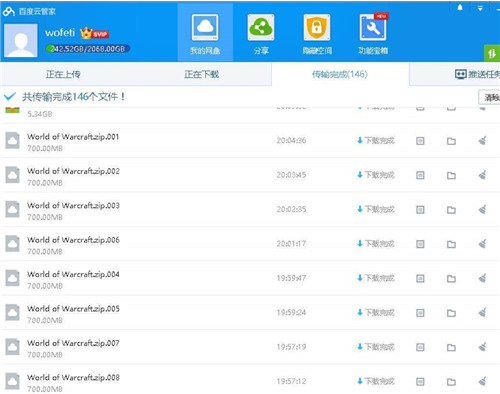This screenshot has width=500, height=394.
Task: Select the file name World of Warcraft.zip.005
Action: coord(73,309)
